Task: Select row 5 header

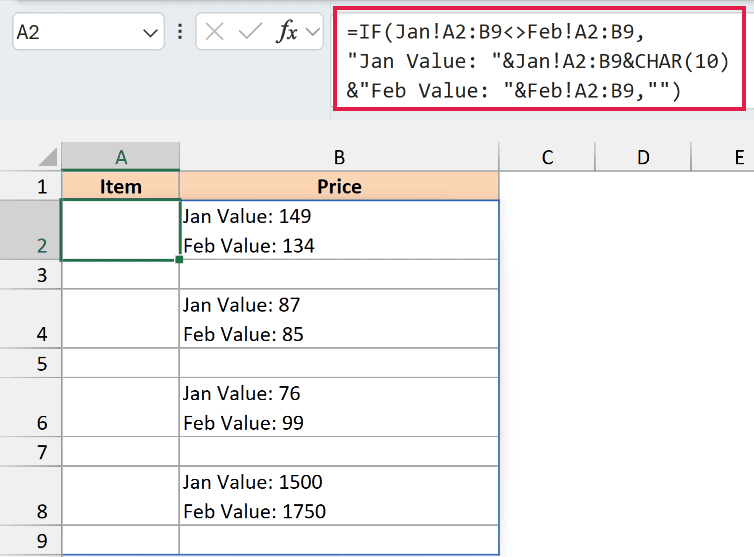Action: tap(31, 363)
